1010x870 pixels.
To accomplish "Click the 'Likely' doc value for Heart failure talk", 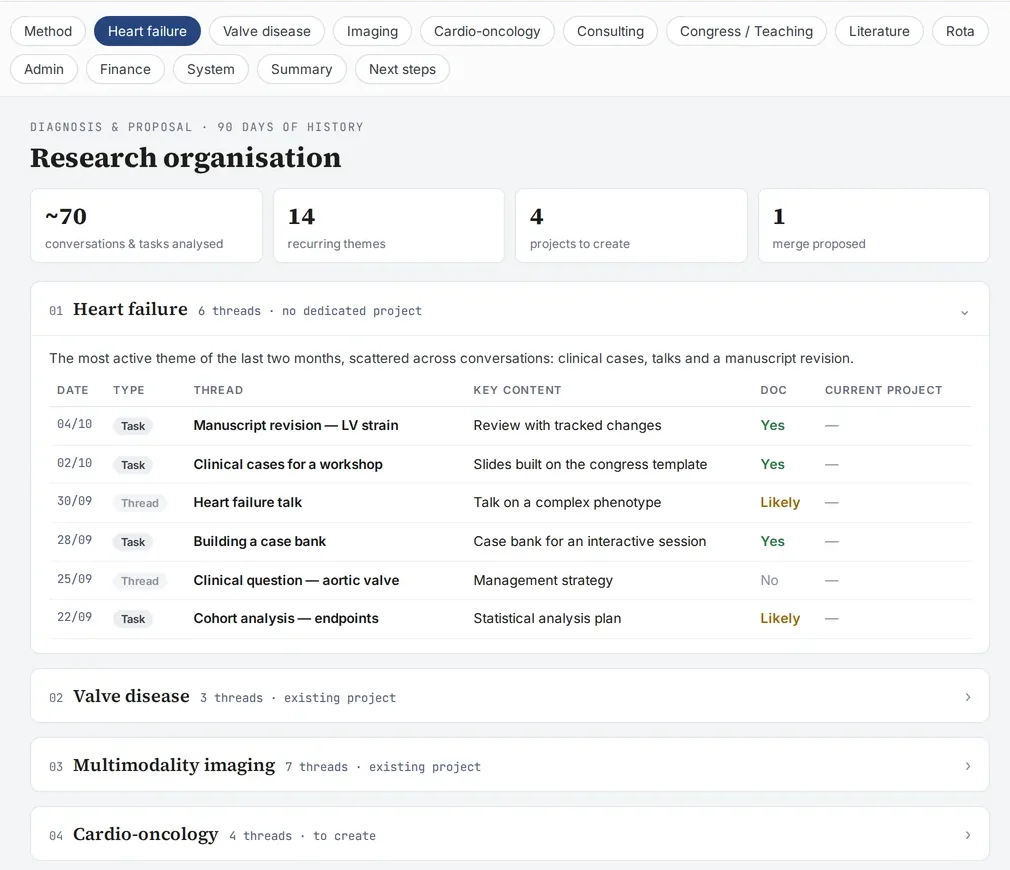I will coord(780,502).
